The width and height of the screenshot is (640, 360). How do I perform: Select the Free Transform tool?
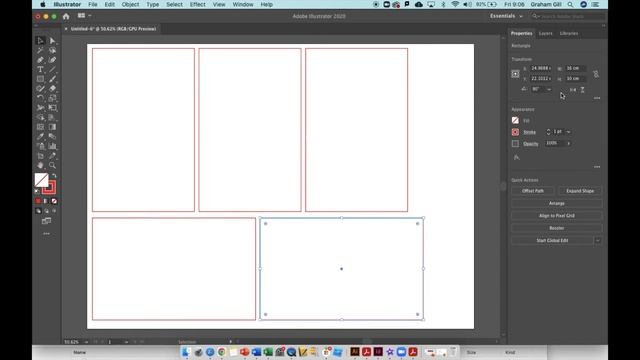pyautogui.click(x=52, y=108)
